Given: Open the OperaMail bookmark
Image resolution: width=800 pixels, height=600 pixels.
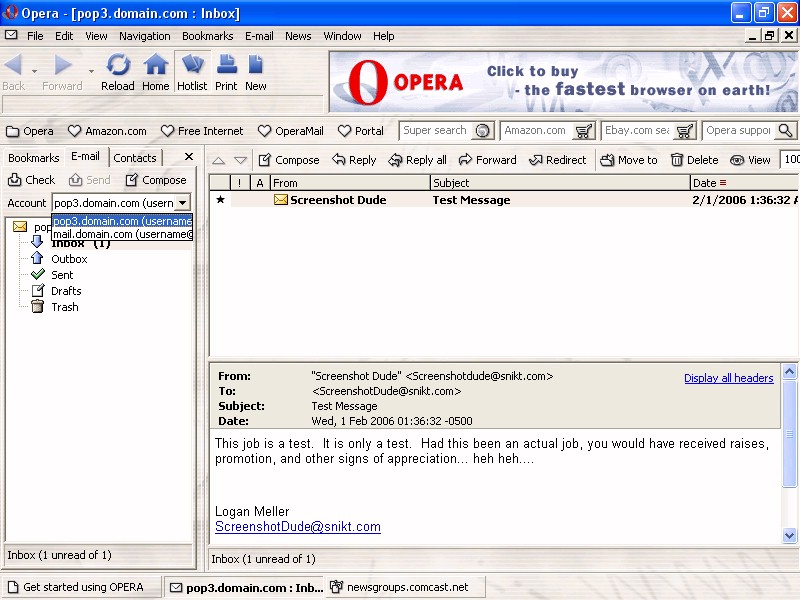Looking at the screenshot, I should point(291,131).
